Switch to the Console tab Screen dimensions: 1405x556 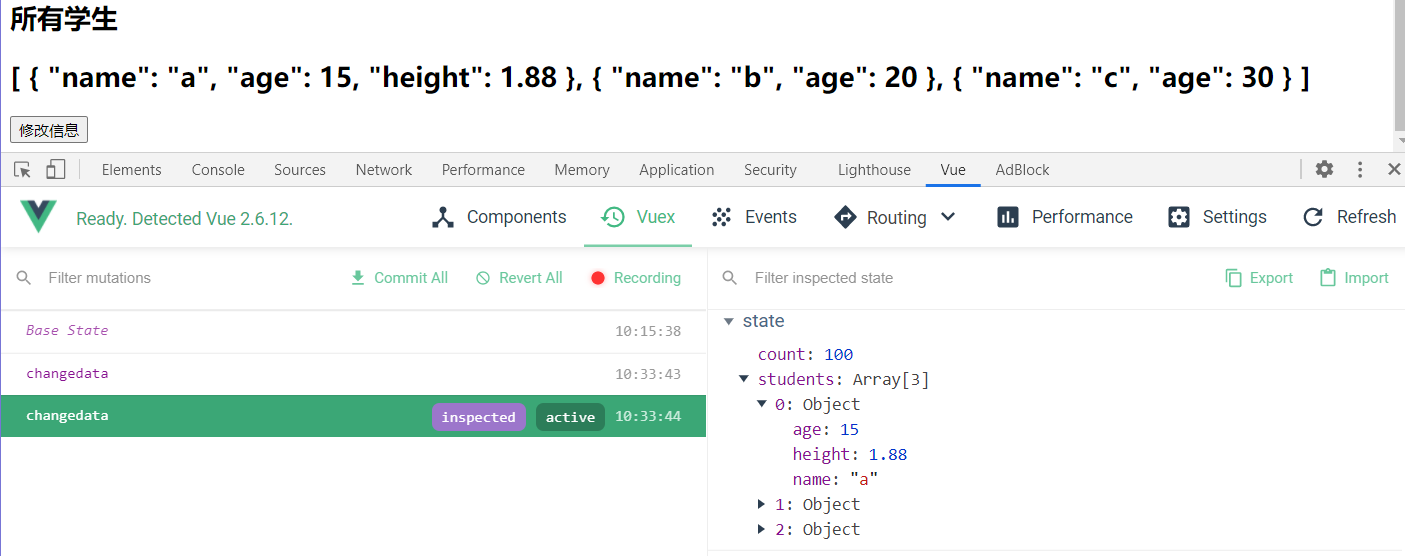[218, 170]
